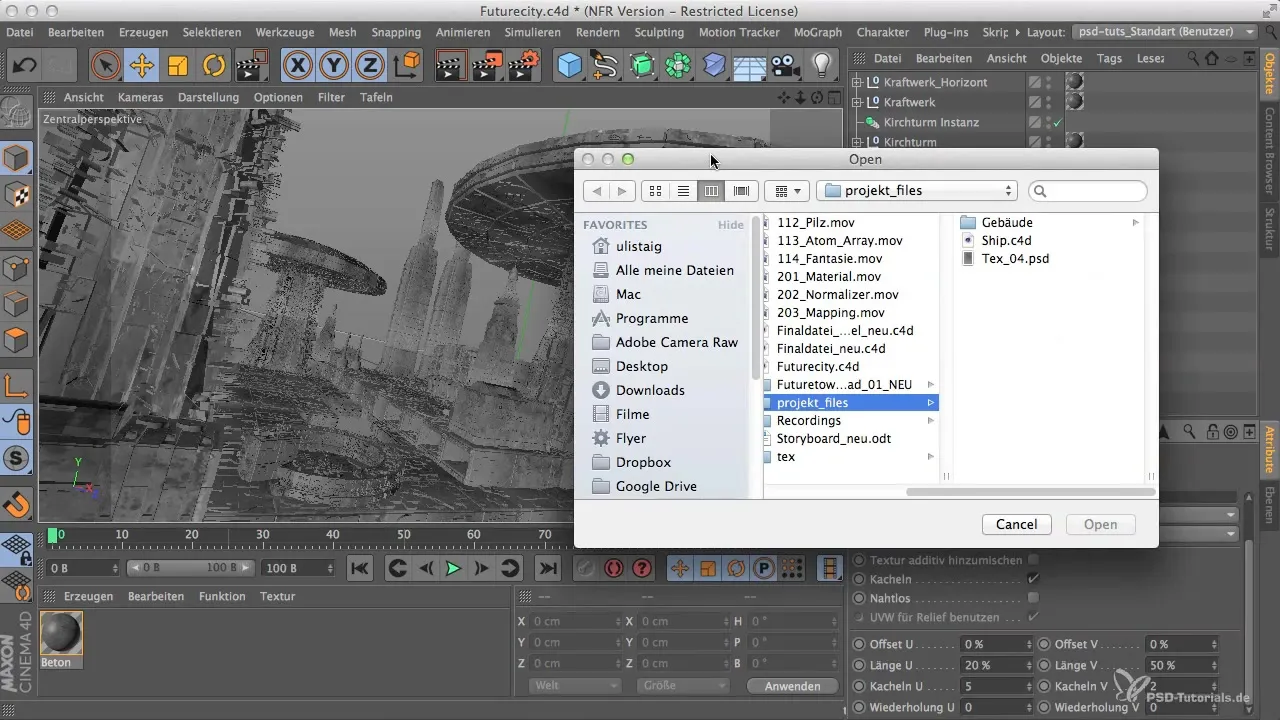This screenshot has width=1280, height=720.
Task: Render to Picture Viewer icon
Action: 487,66
